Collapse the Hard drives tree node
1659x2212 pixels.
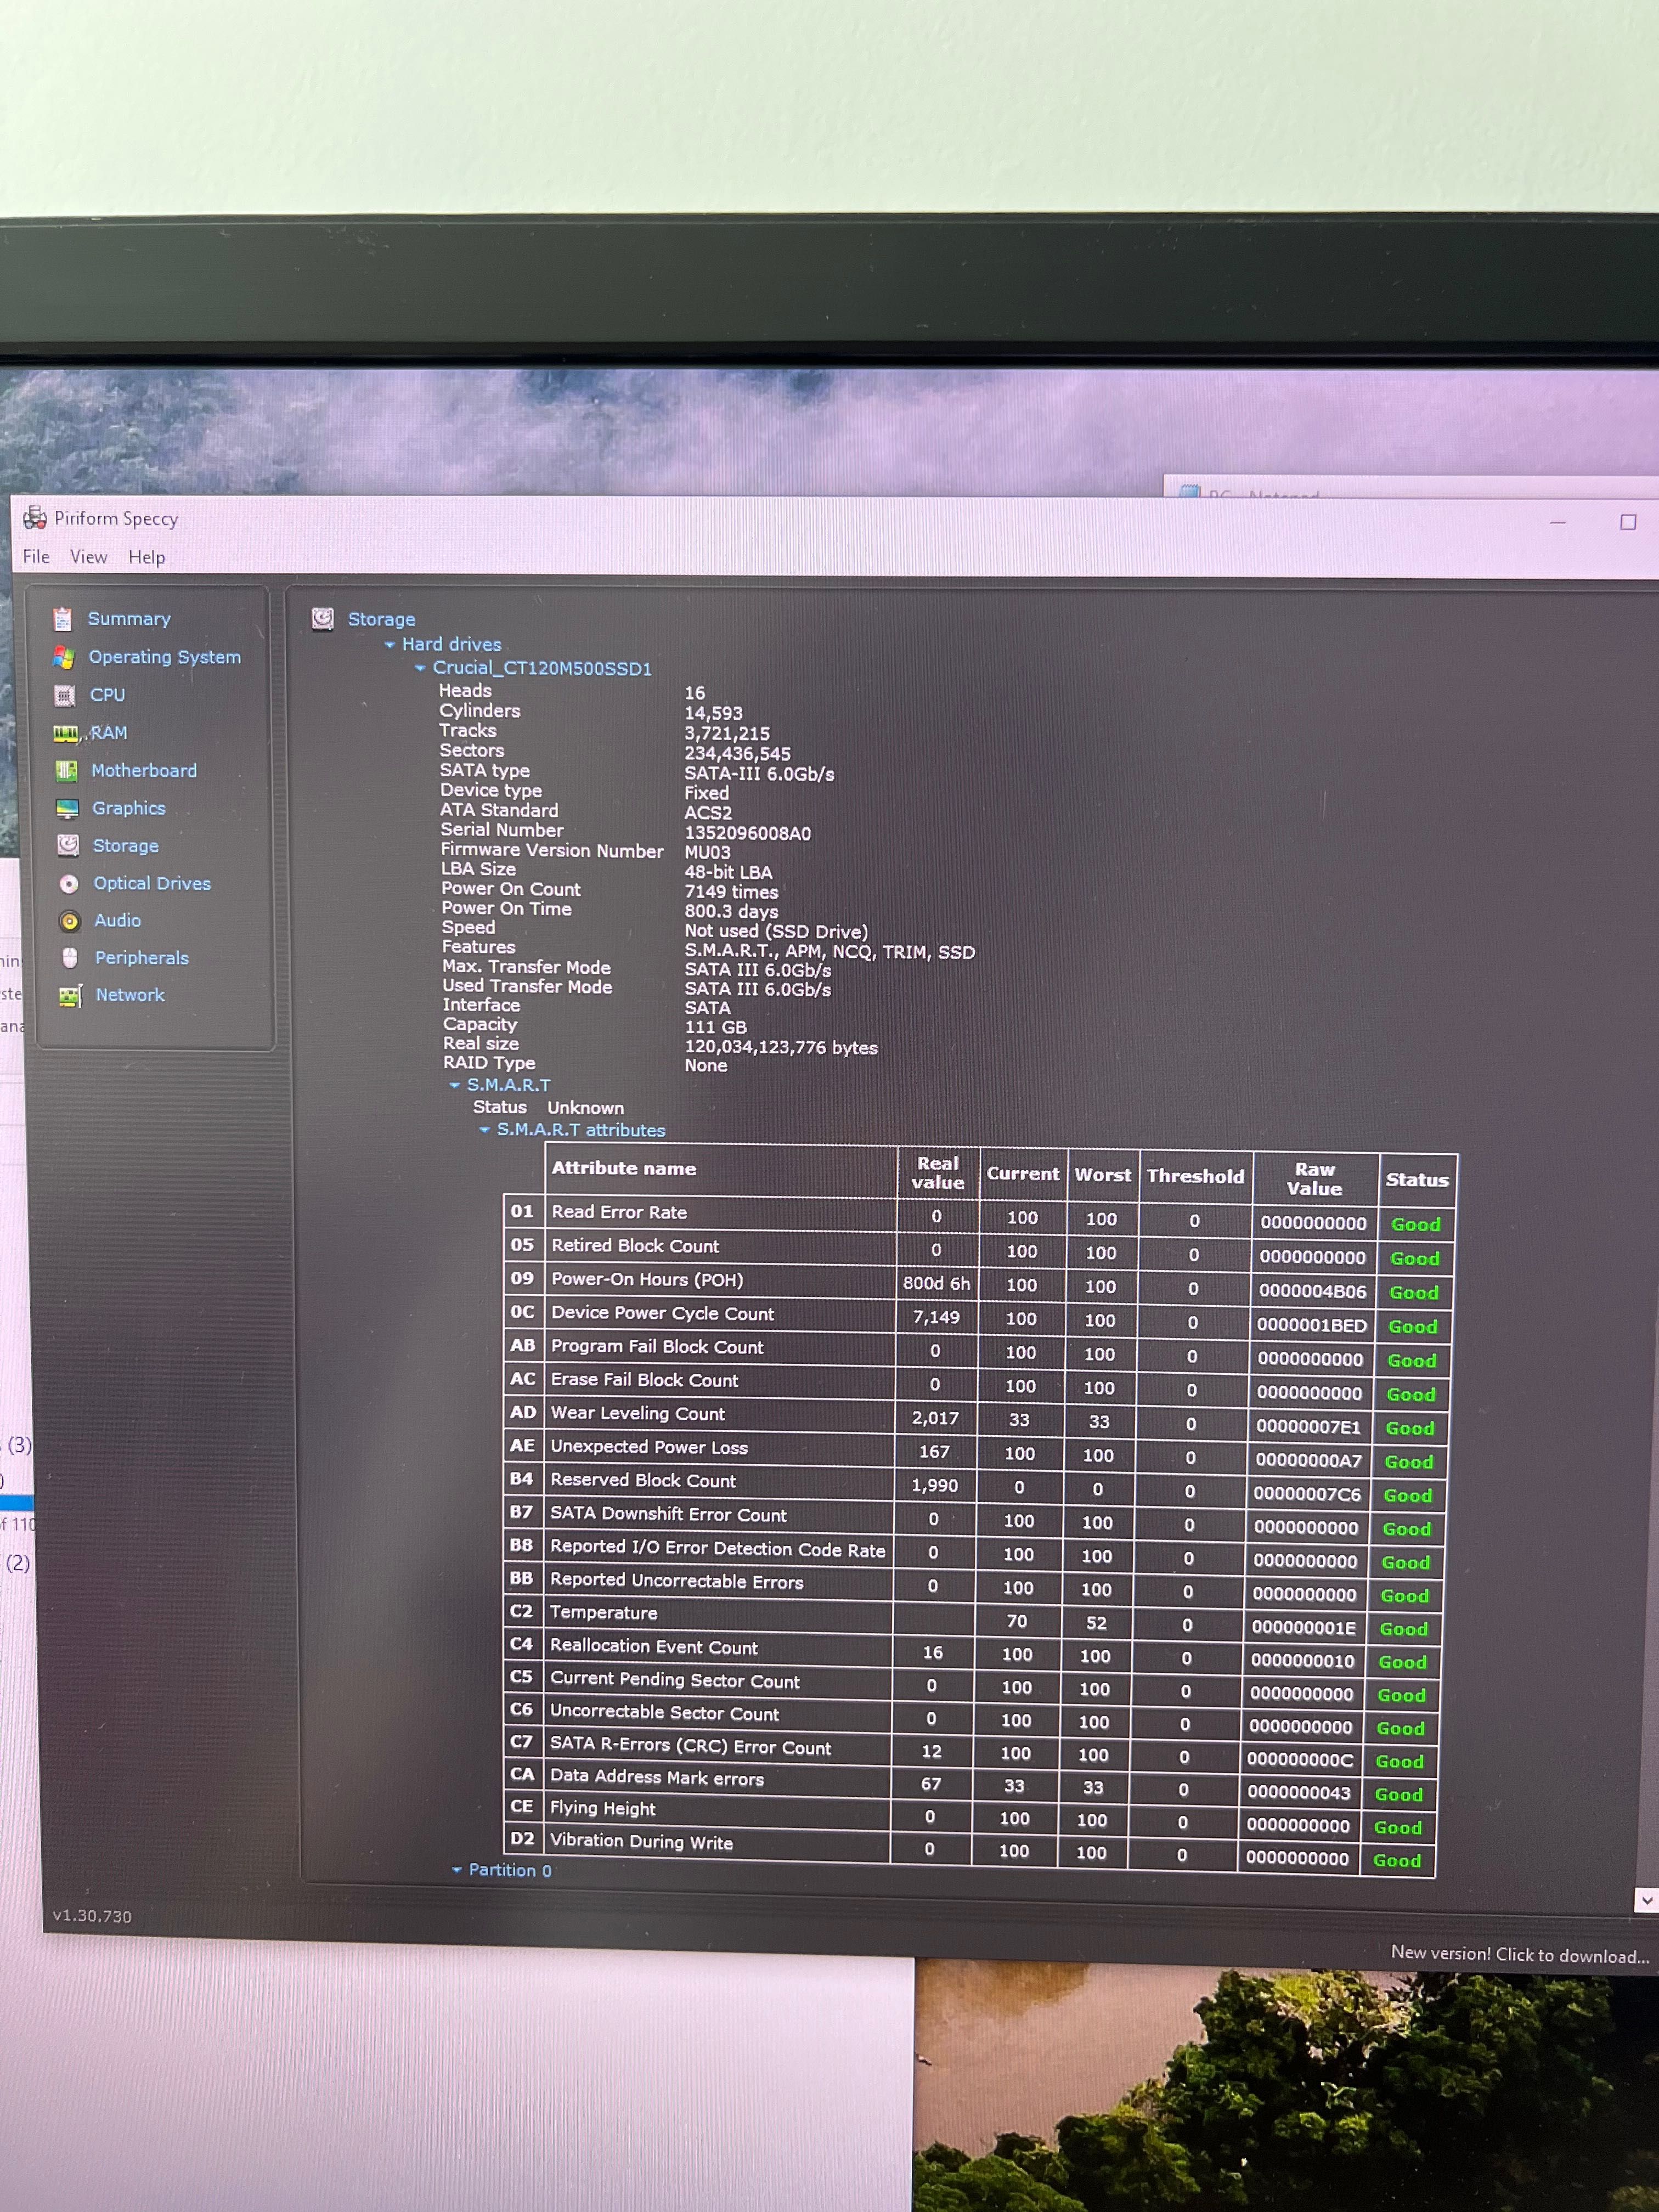[x=390, y=645]
